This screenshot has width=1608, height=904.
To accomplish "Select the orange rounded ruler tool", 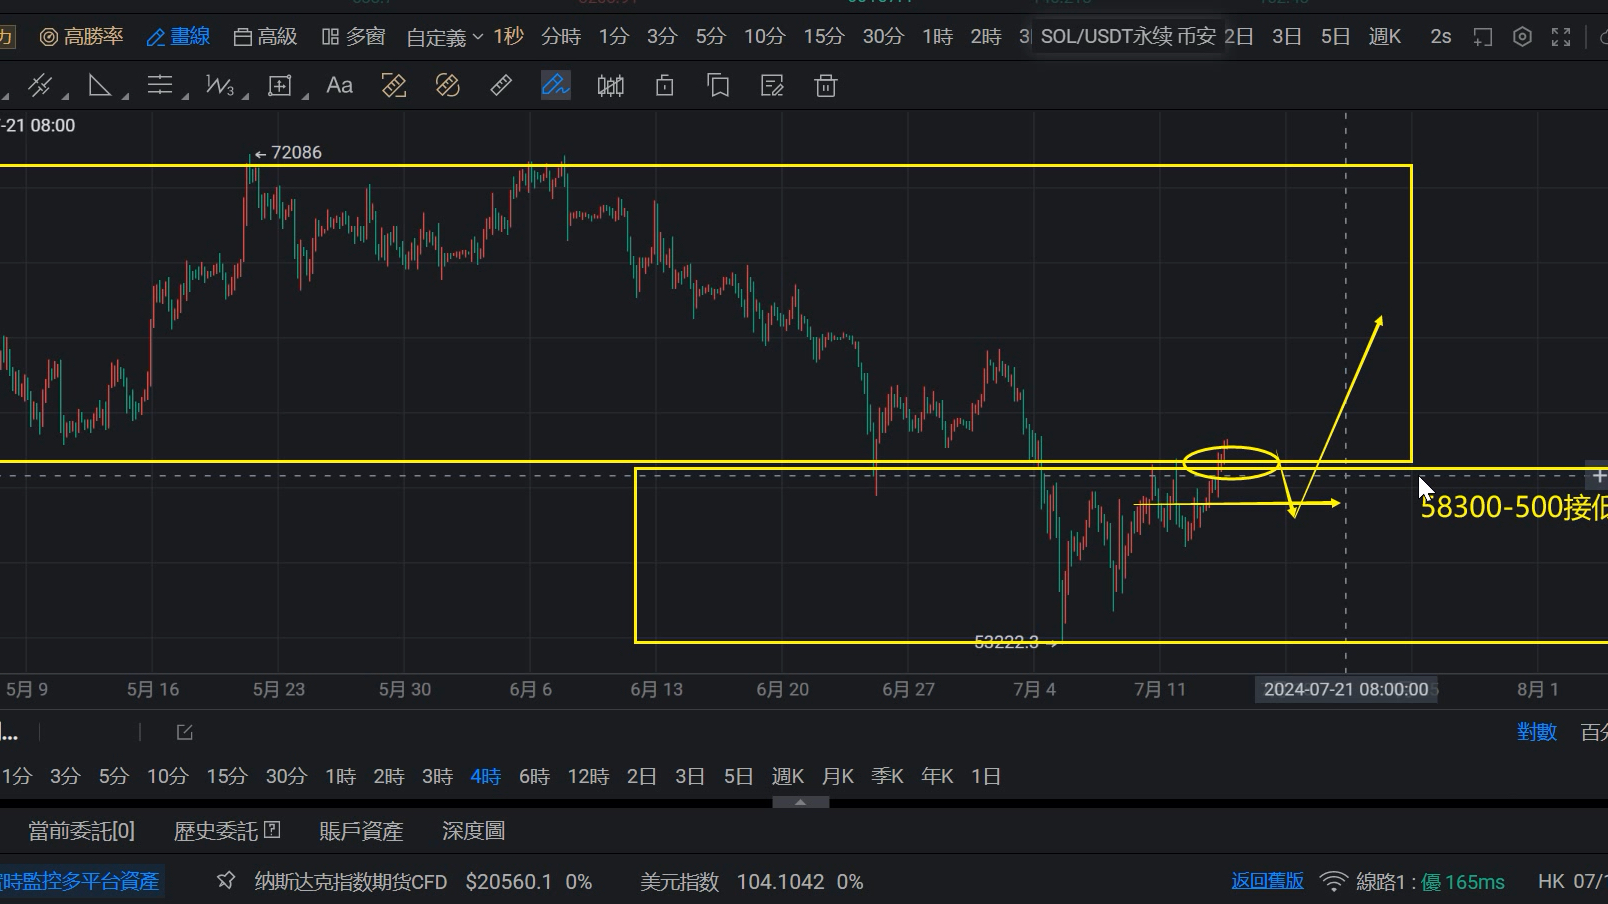I will coord(448,86).
